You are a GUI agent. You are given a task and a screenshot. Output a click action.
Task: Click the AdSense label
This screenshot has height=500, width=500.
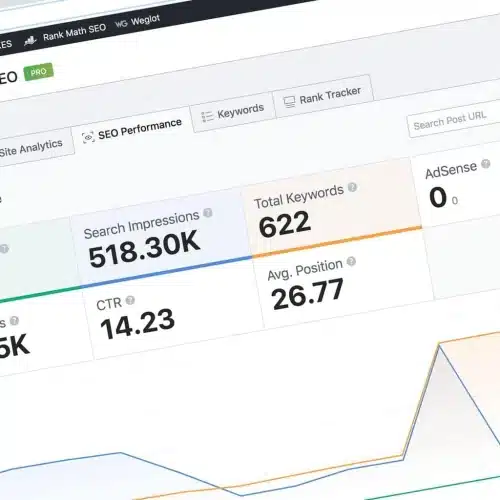point(451,170)
